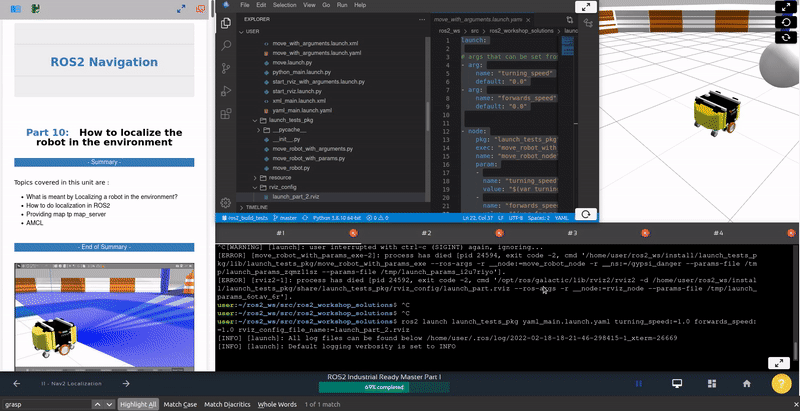Select launch_part_2.rviz file
This screenshot has height=411, width=800.
[296, 196]
